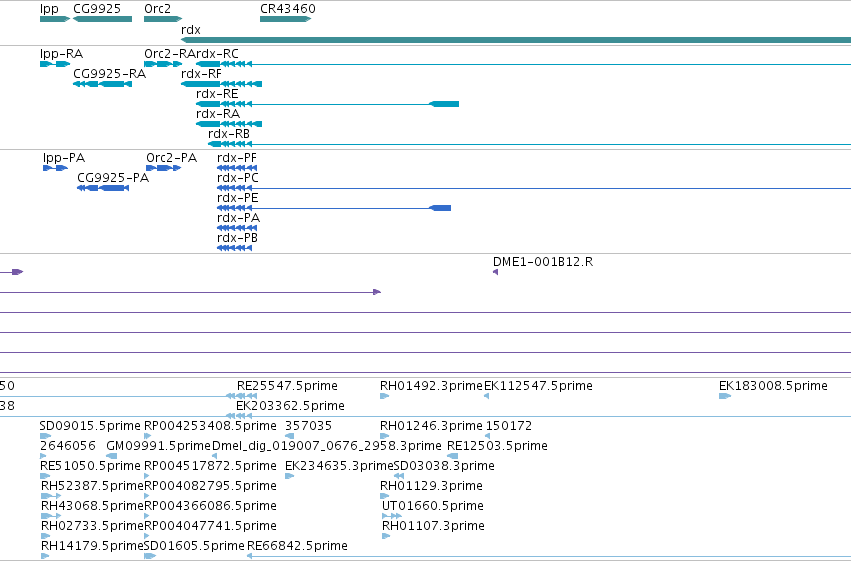
Task: Open the SD01605.5prime EST label
Action: 194,546
